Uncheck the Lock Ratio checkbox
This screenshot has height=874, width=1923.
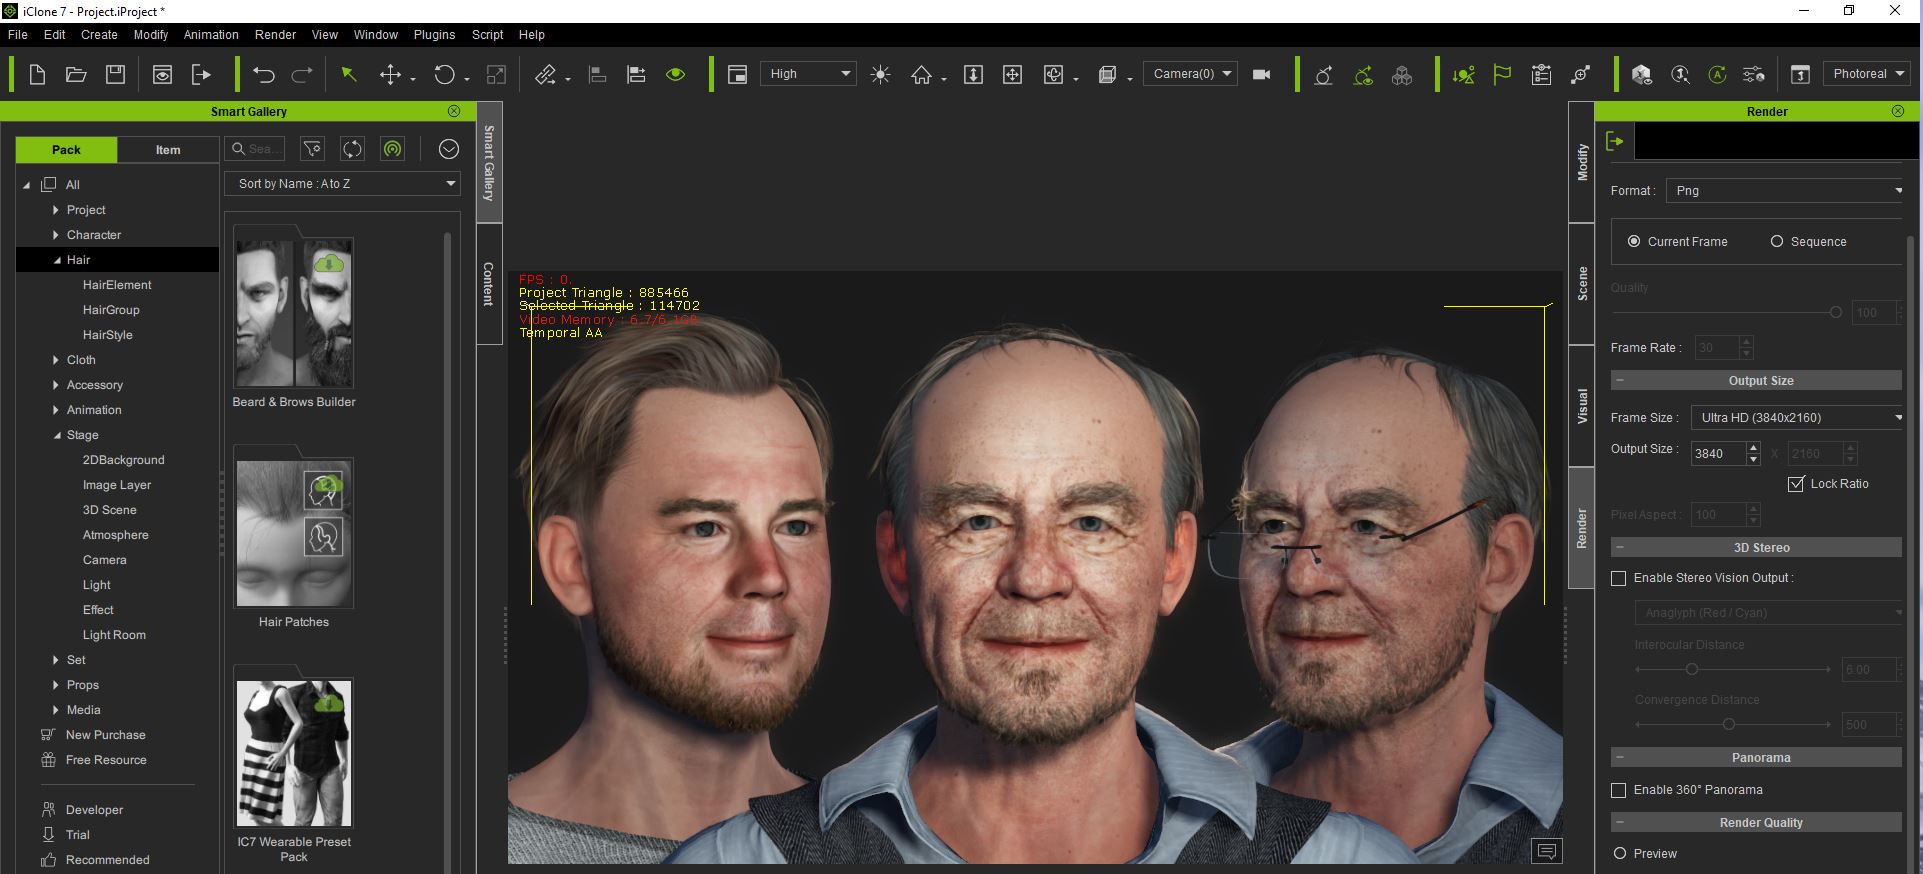click(x=1796, y=484)
